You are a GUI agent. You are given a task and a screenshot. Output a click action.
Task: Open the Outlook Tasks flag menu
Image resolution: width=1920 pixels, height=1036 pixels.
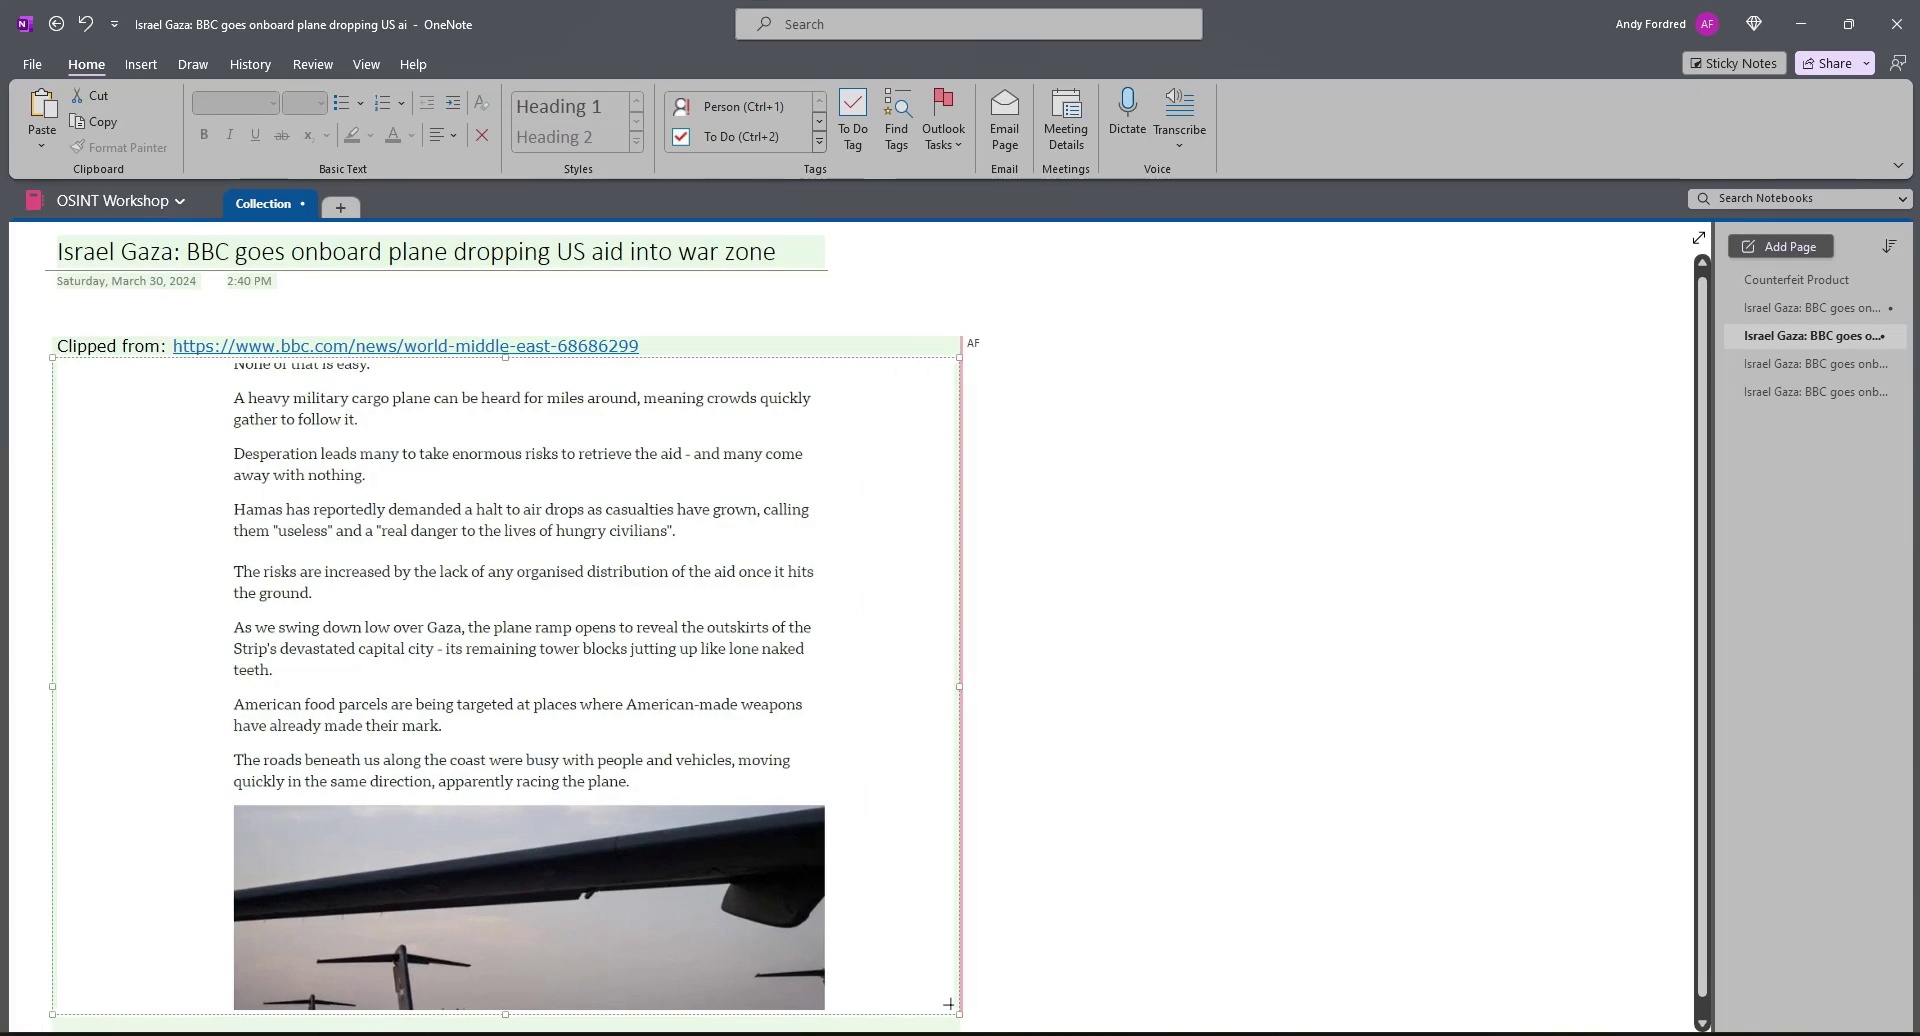[x=943, y=119]
